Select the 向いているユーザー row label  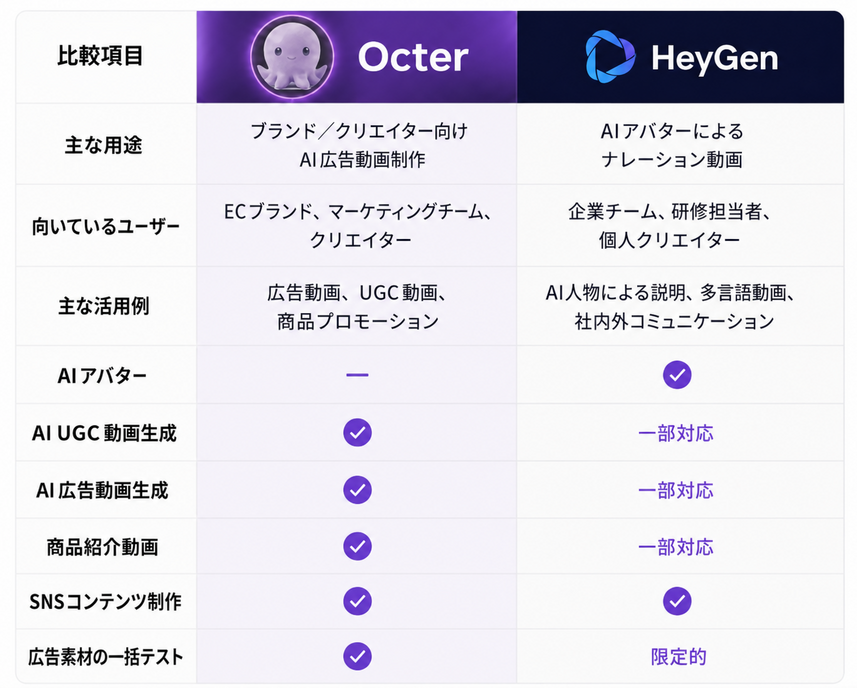(x=105, y=226)
